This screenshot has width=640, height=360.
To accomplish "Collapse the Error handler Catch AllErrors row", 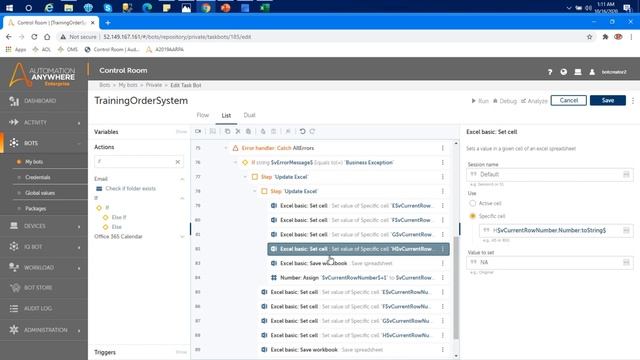I will 226,148.
